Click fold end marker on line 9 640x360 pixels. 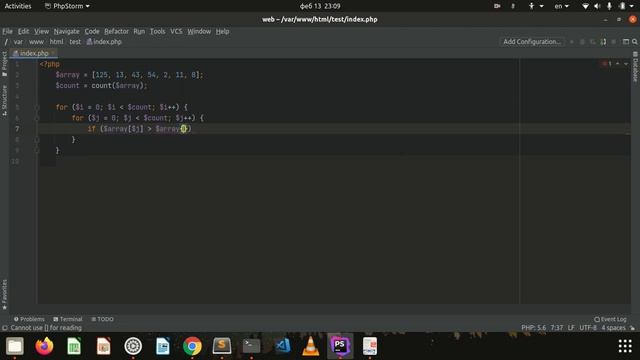36,151
